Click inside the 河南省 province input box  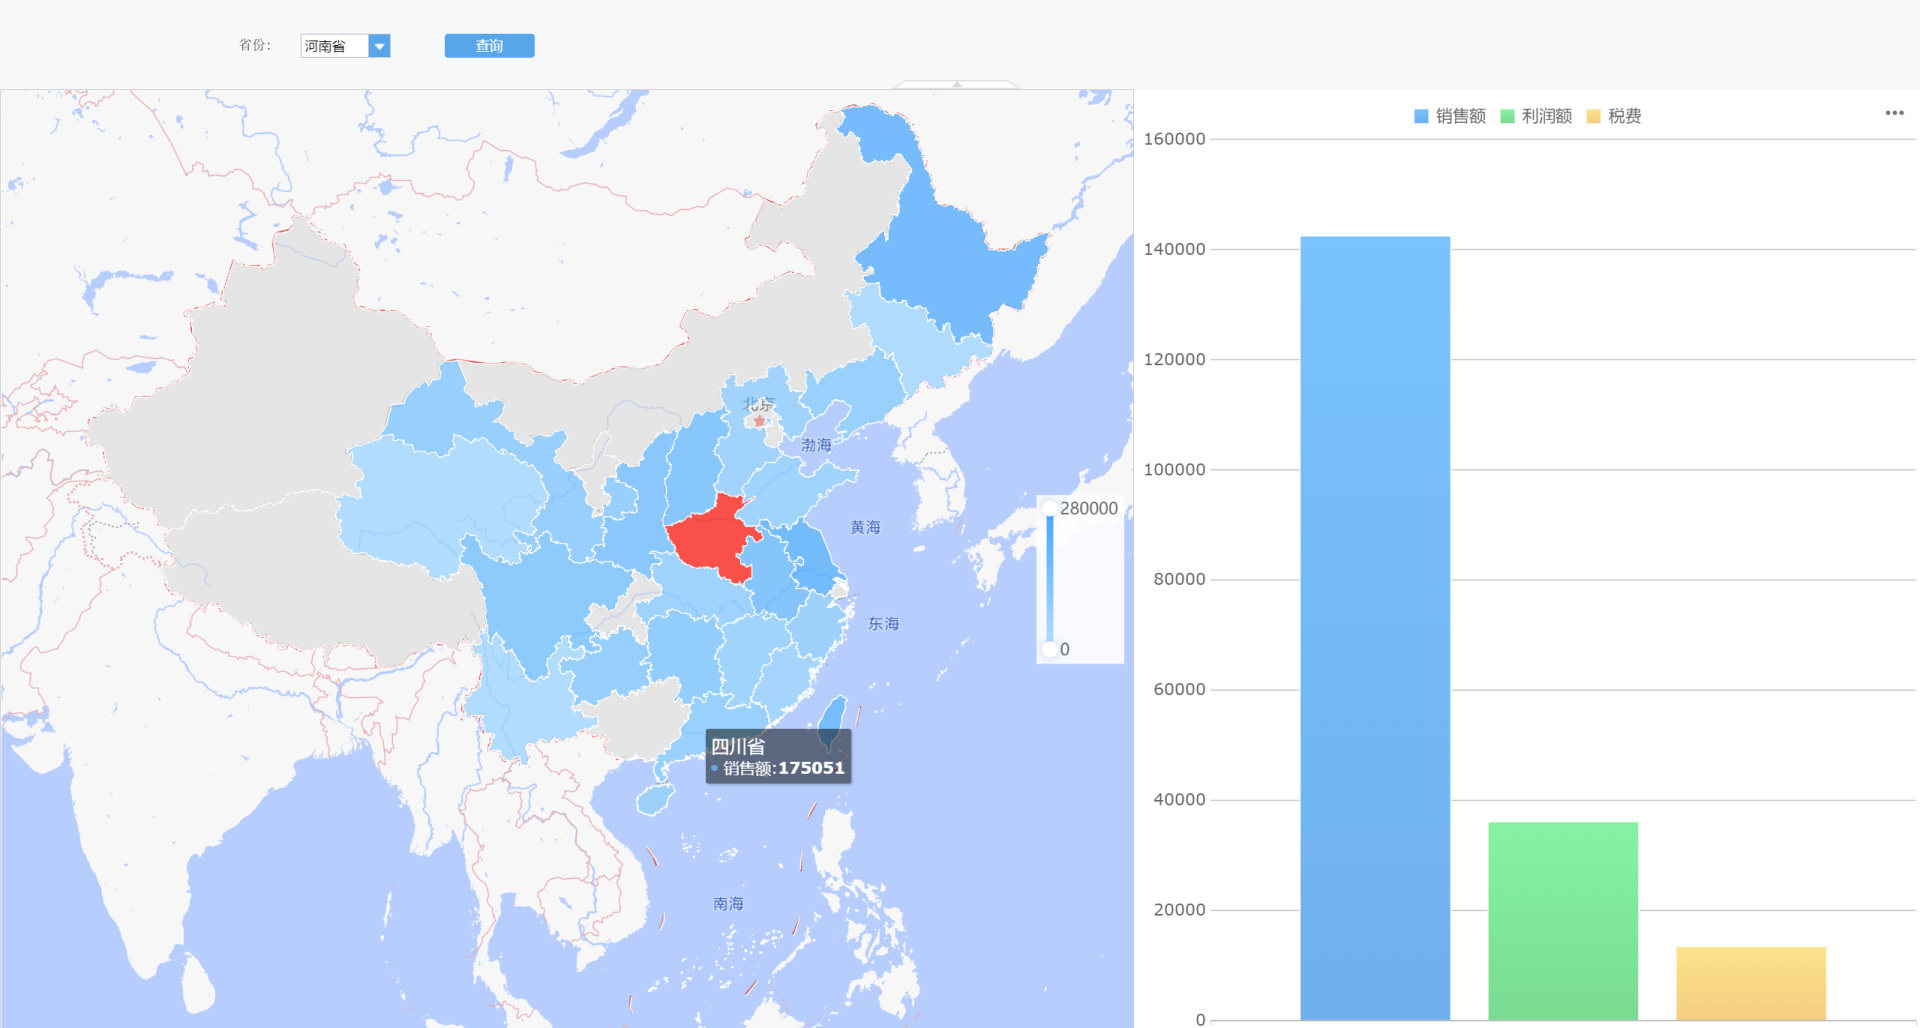(x=333, y=45)
